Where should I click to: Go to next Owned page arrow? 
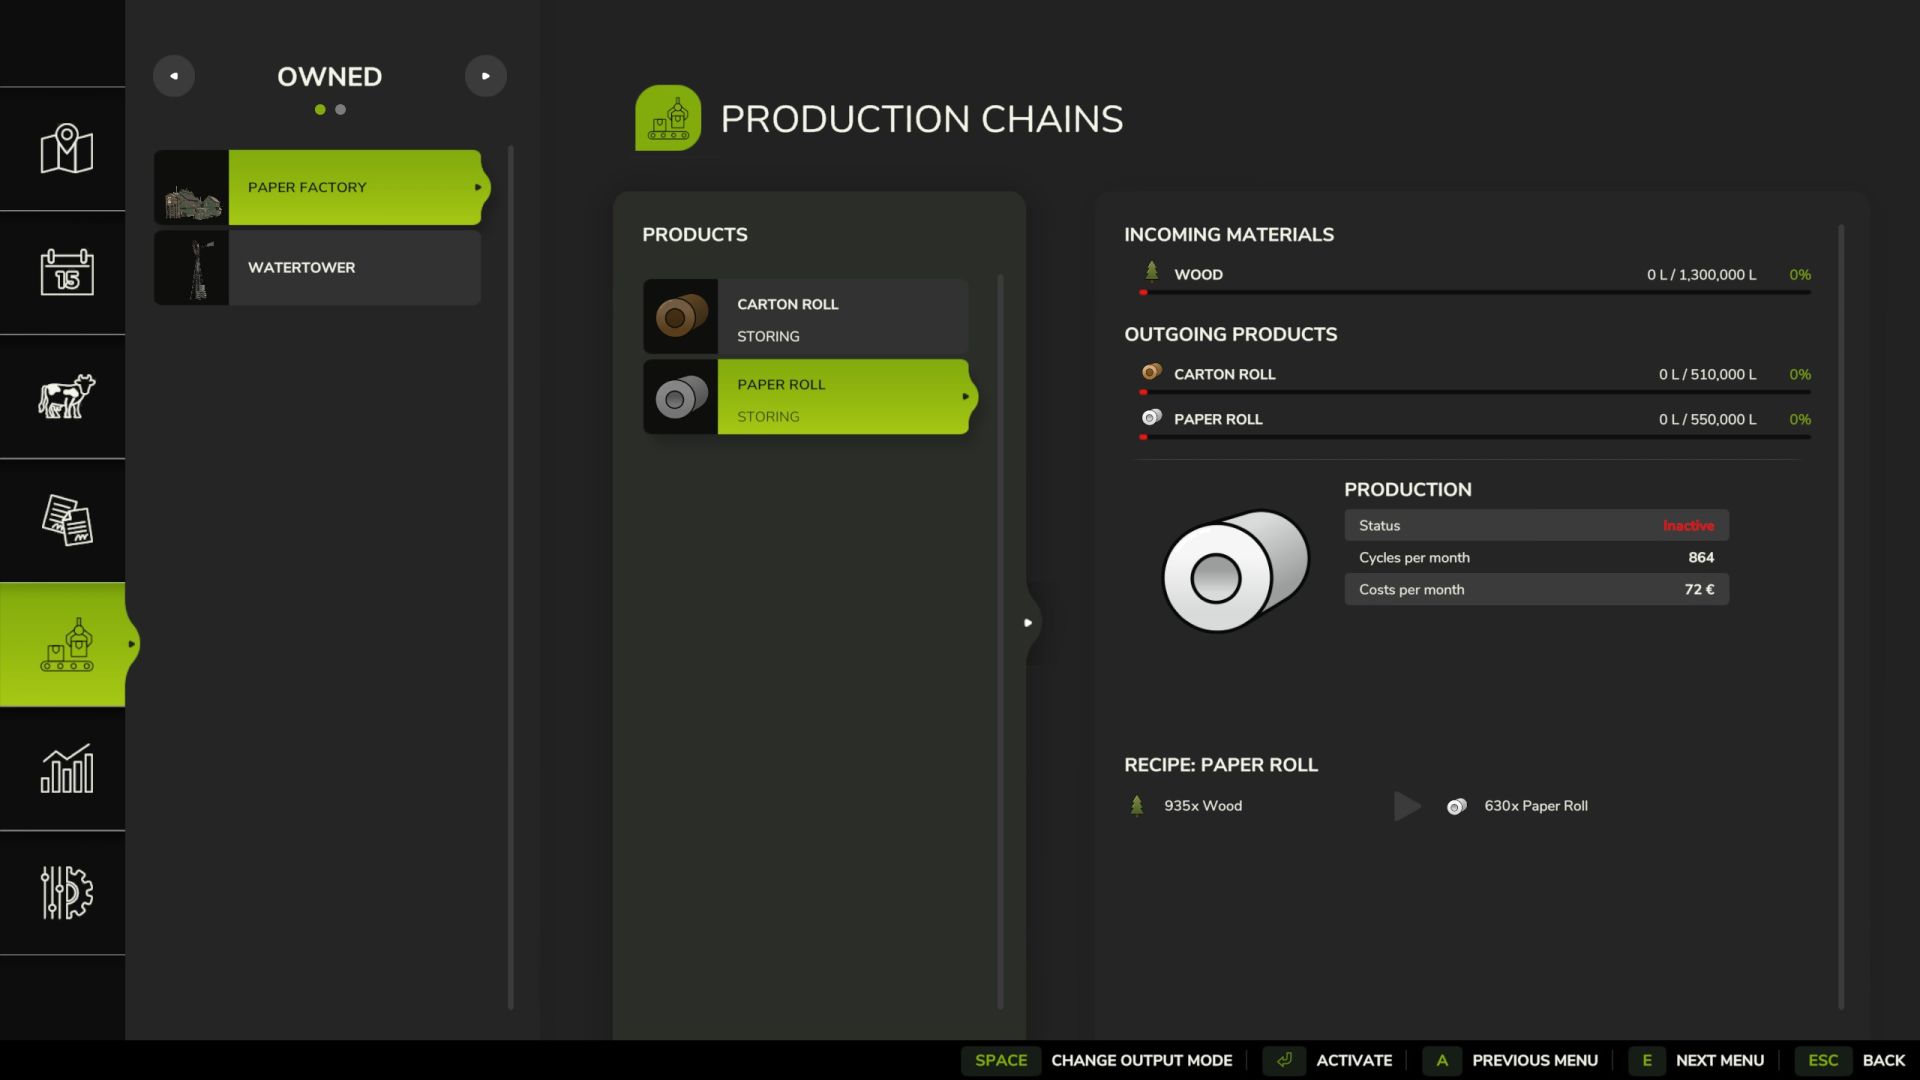tap(486, 76)
